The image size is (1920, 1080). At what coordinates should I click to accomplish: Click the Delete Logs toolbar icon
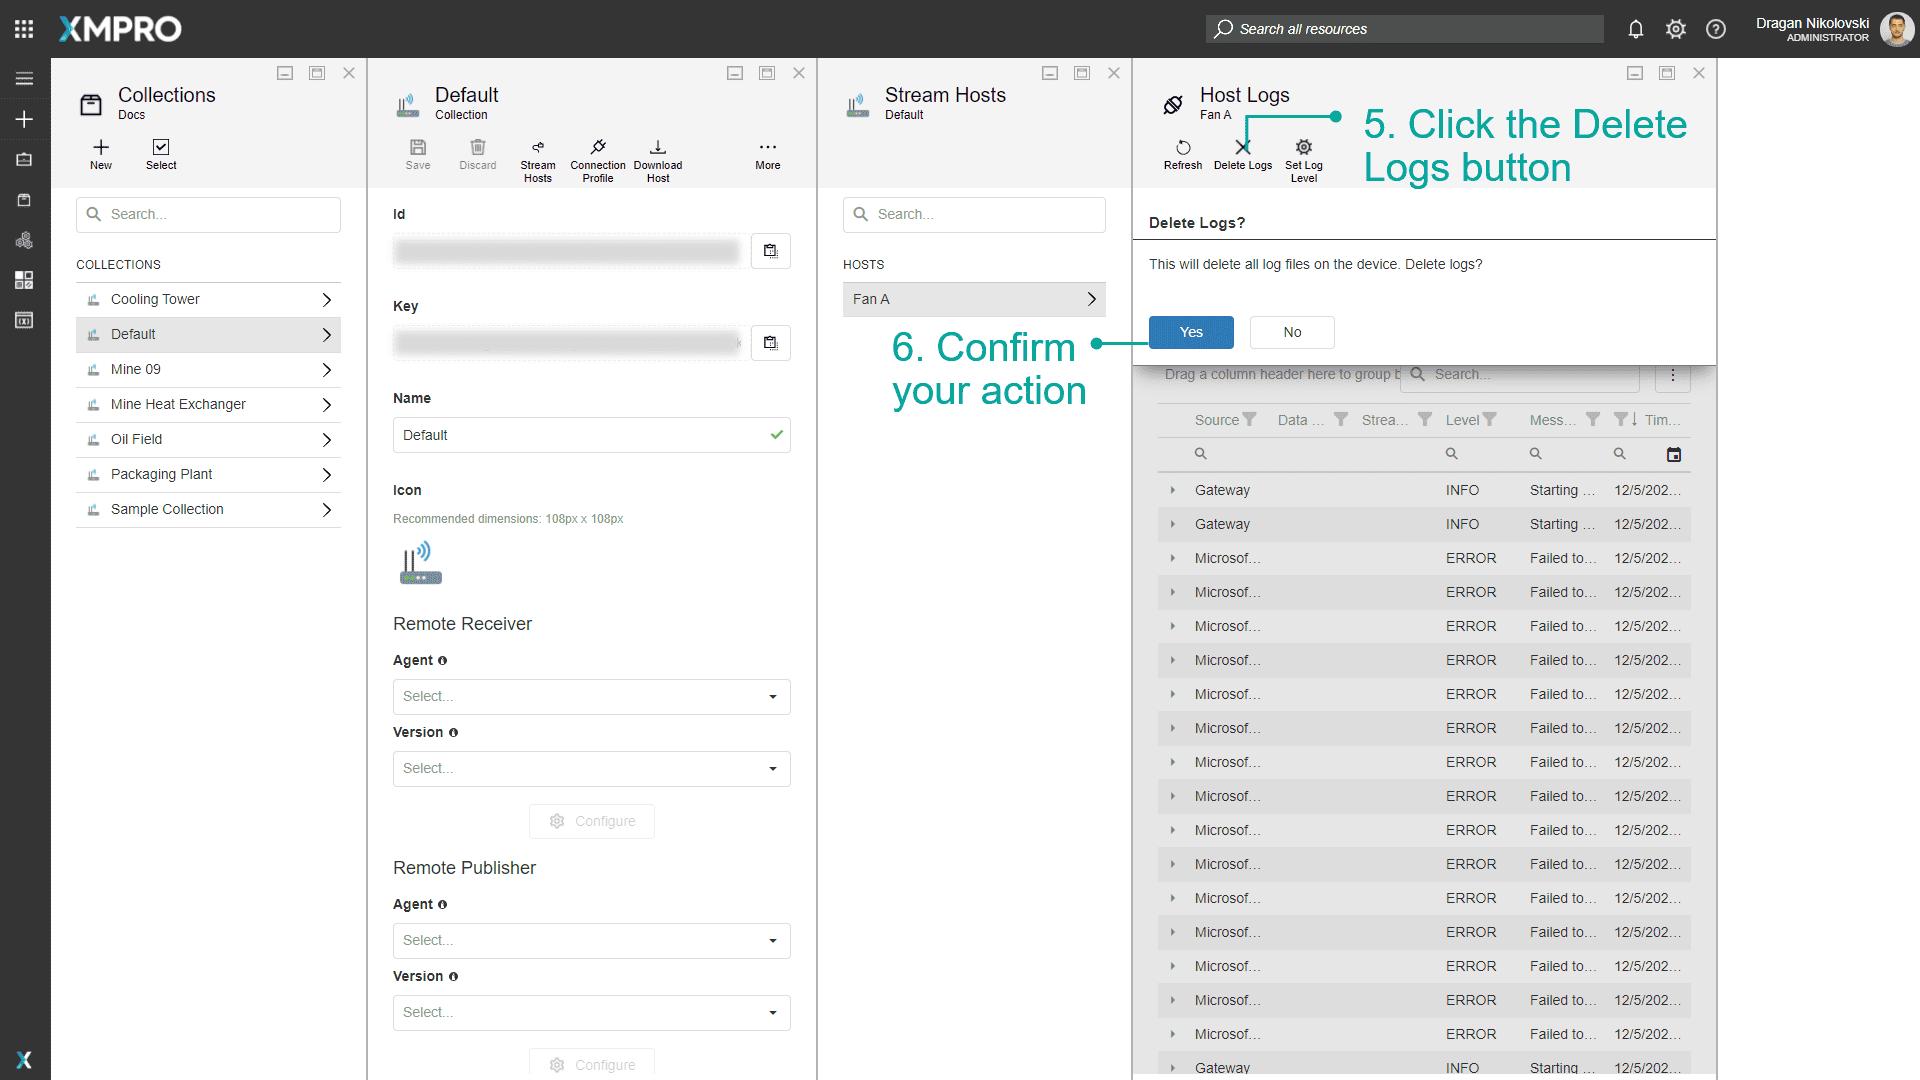pos(1243,148)
